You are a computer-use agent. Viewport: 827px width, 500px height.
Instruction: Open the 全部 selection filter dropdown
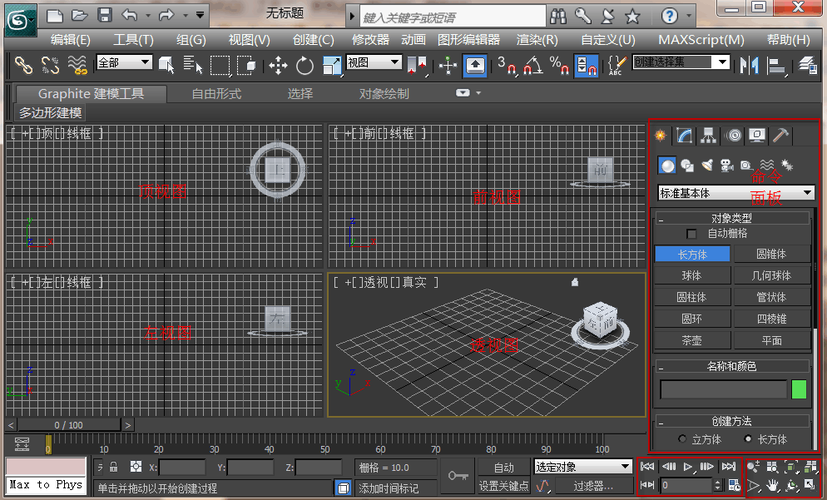tap(124, 62)
